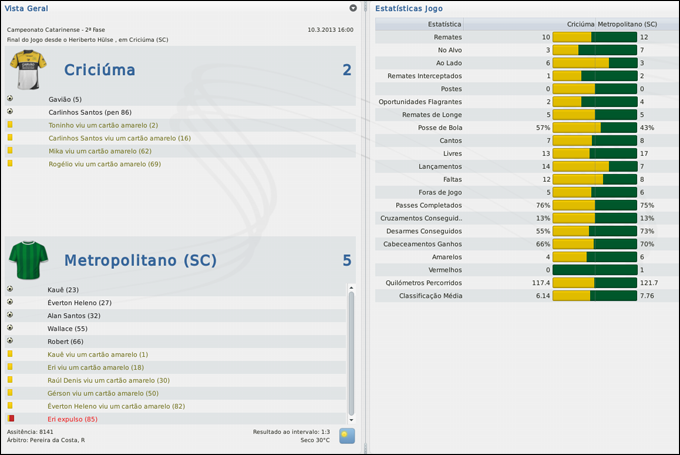The width and height of the screenshot is (680, 455).
Task: Click yellow card icon for Kauê (1)
Action: click(10, 354)
